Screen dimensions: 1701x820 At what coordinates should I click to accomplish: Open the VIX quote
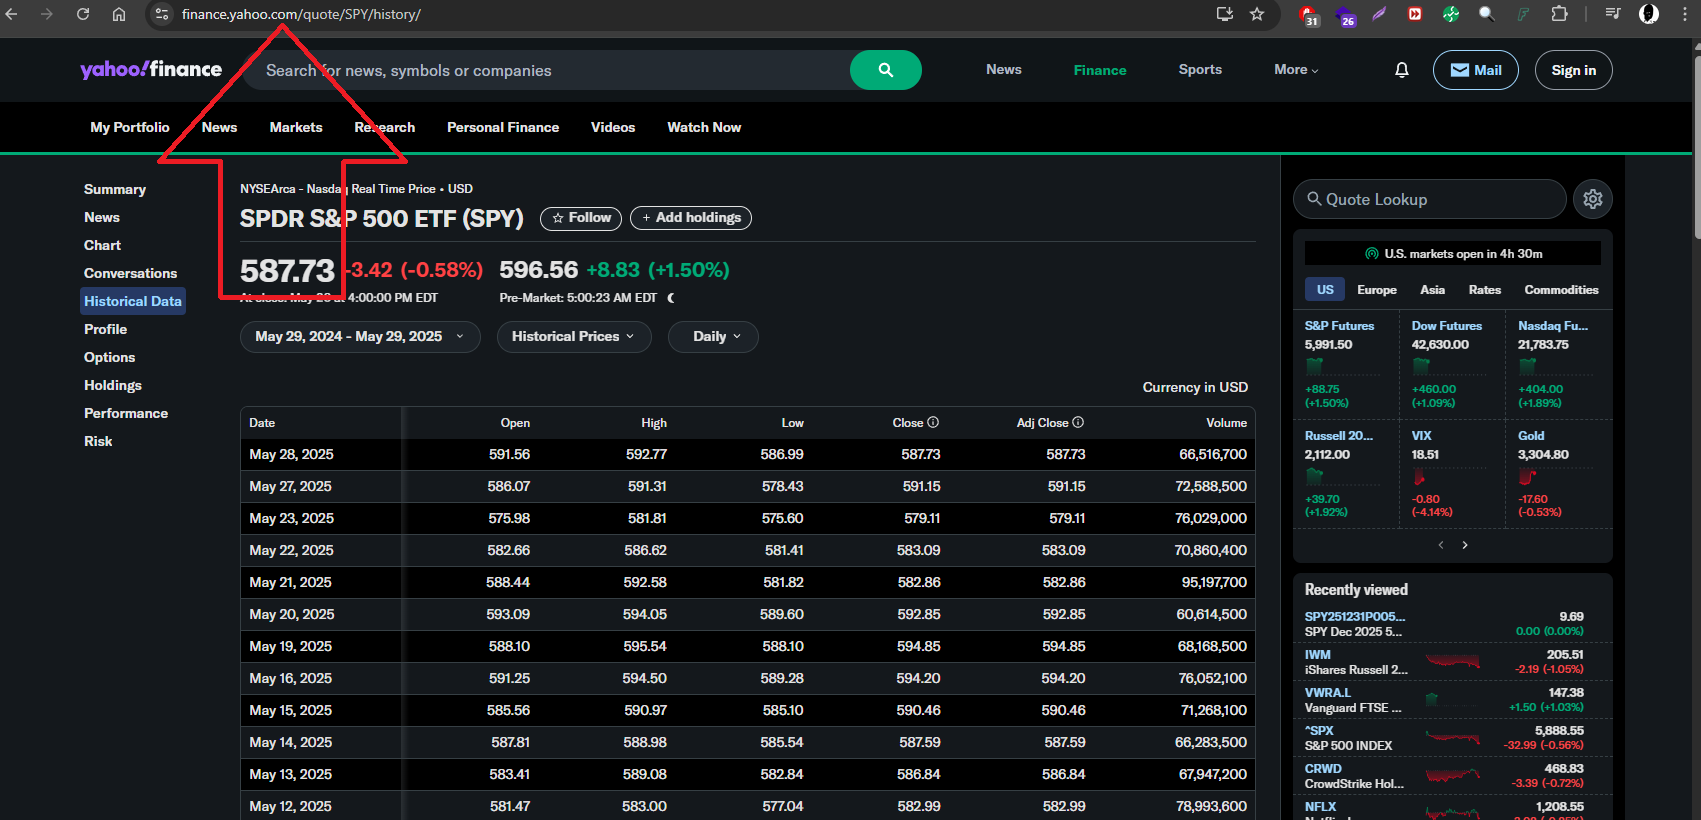(x=1421, y=436)
